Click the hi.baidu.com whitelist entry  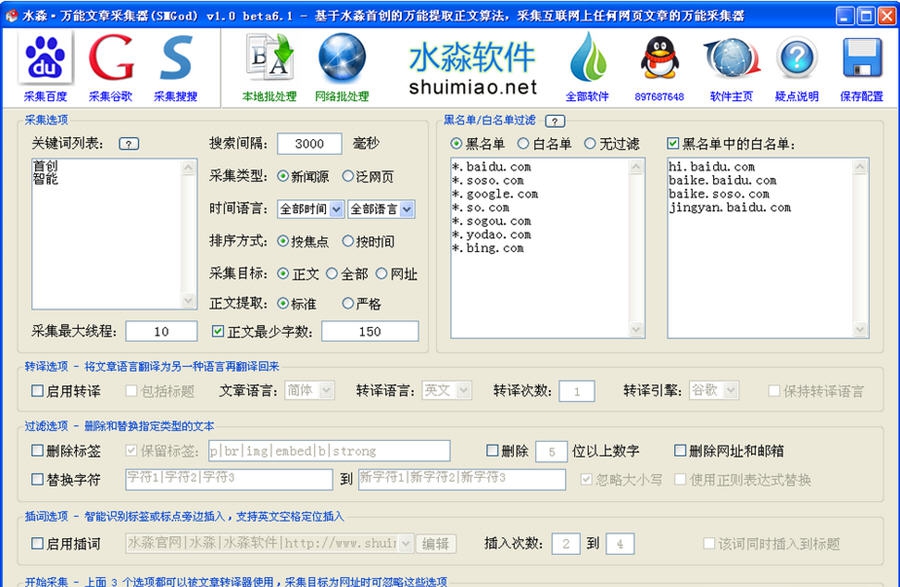[x=711, y=166]
